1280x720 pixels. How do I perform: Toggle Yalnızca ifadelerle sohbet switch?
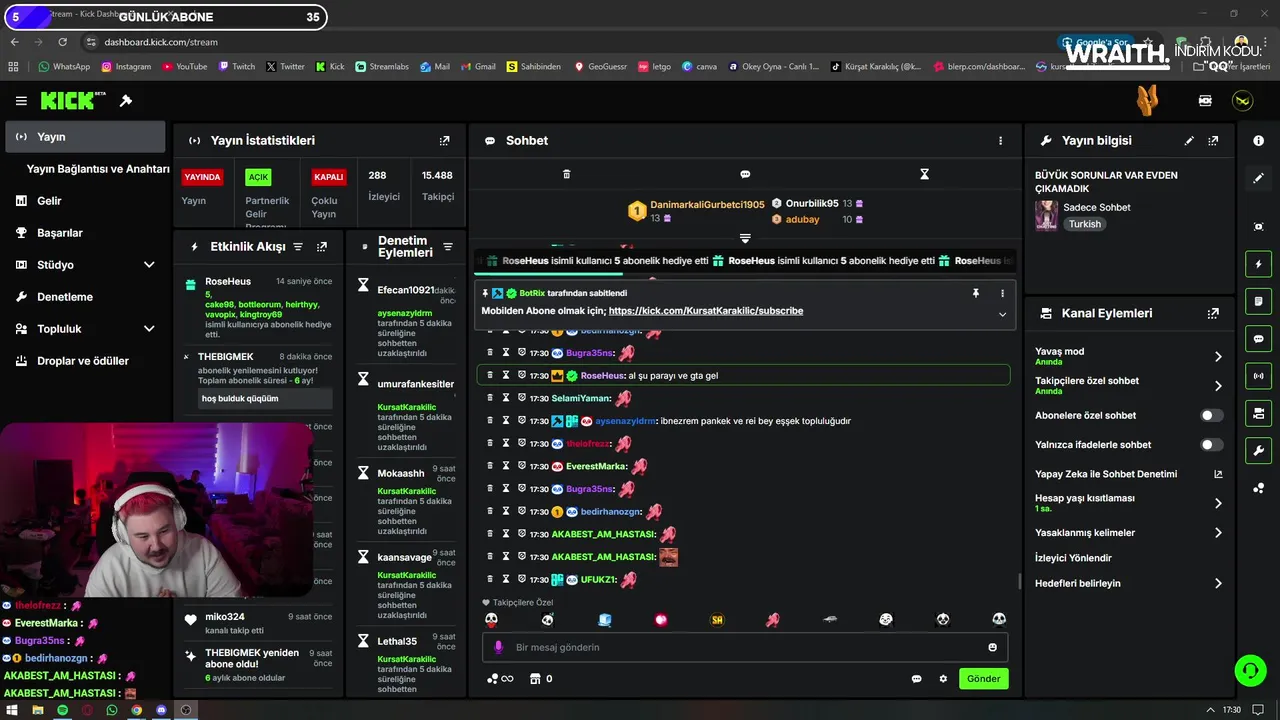click(x=1211, y=445)
